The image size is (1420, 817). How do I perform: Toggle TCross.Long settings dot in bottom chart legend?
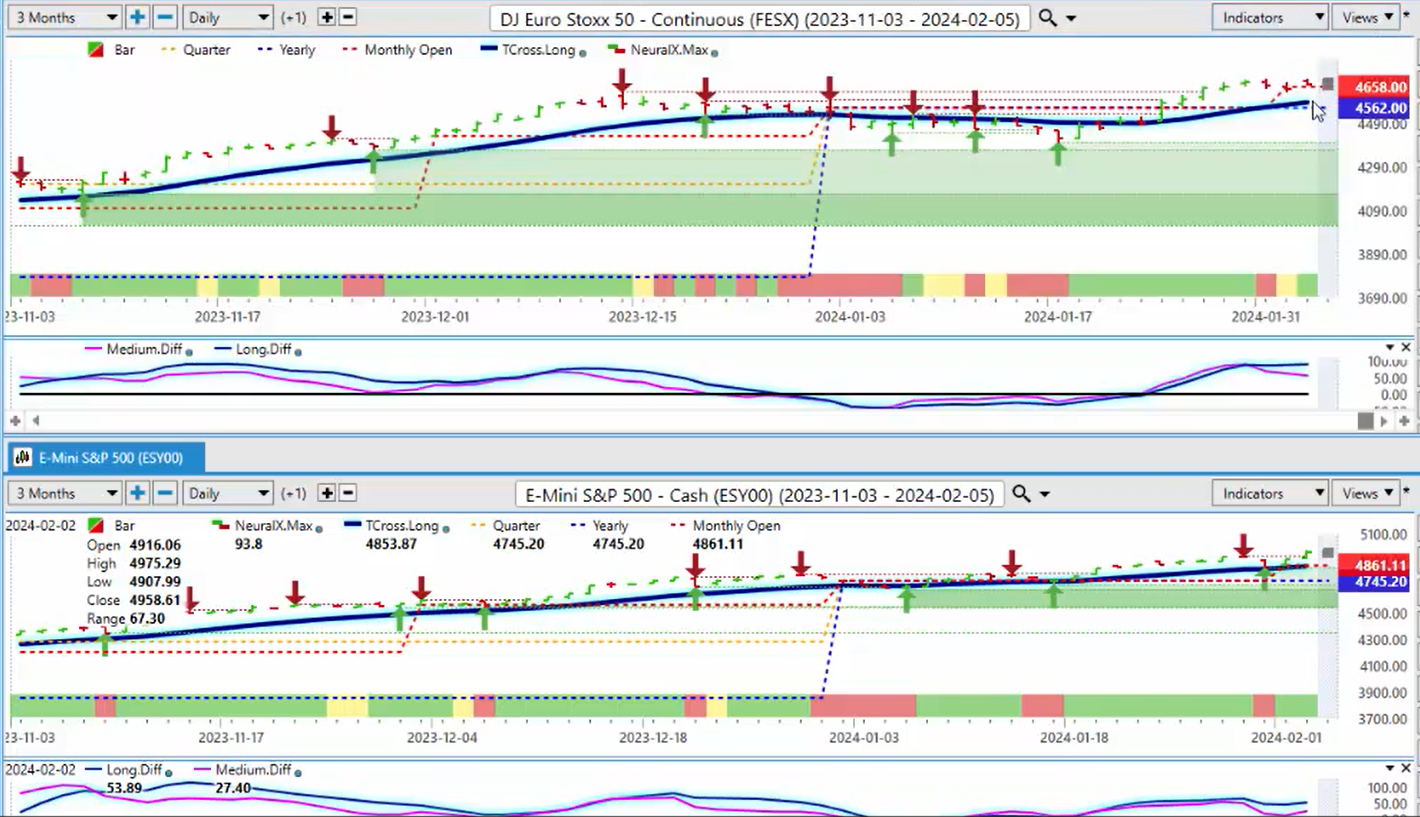(446, 527)
